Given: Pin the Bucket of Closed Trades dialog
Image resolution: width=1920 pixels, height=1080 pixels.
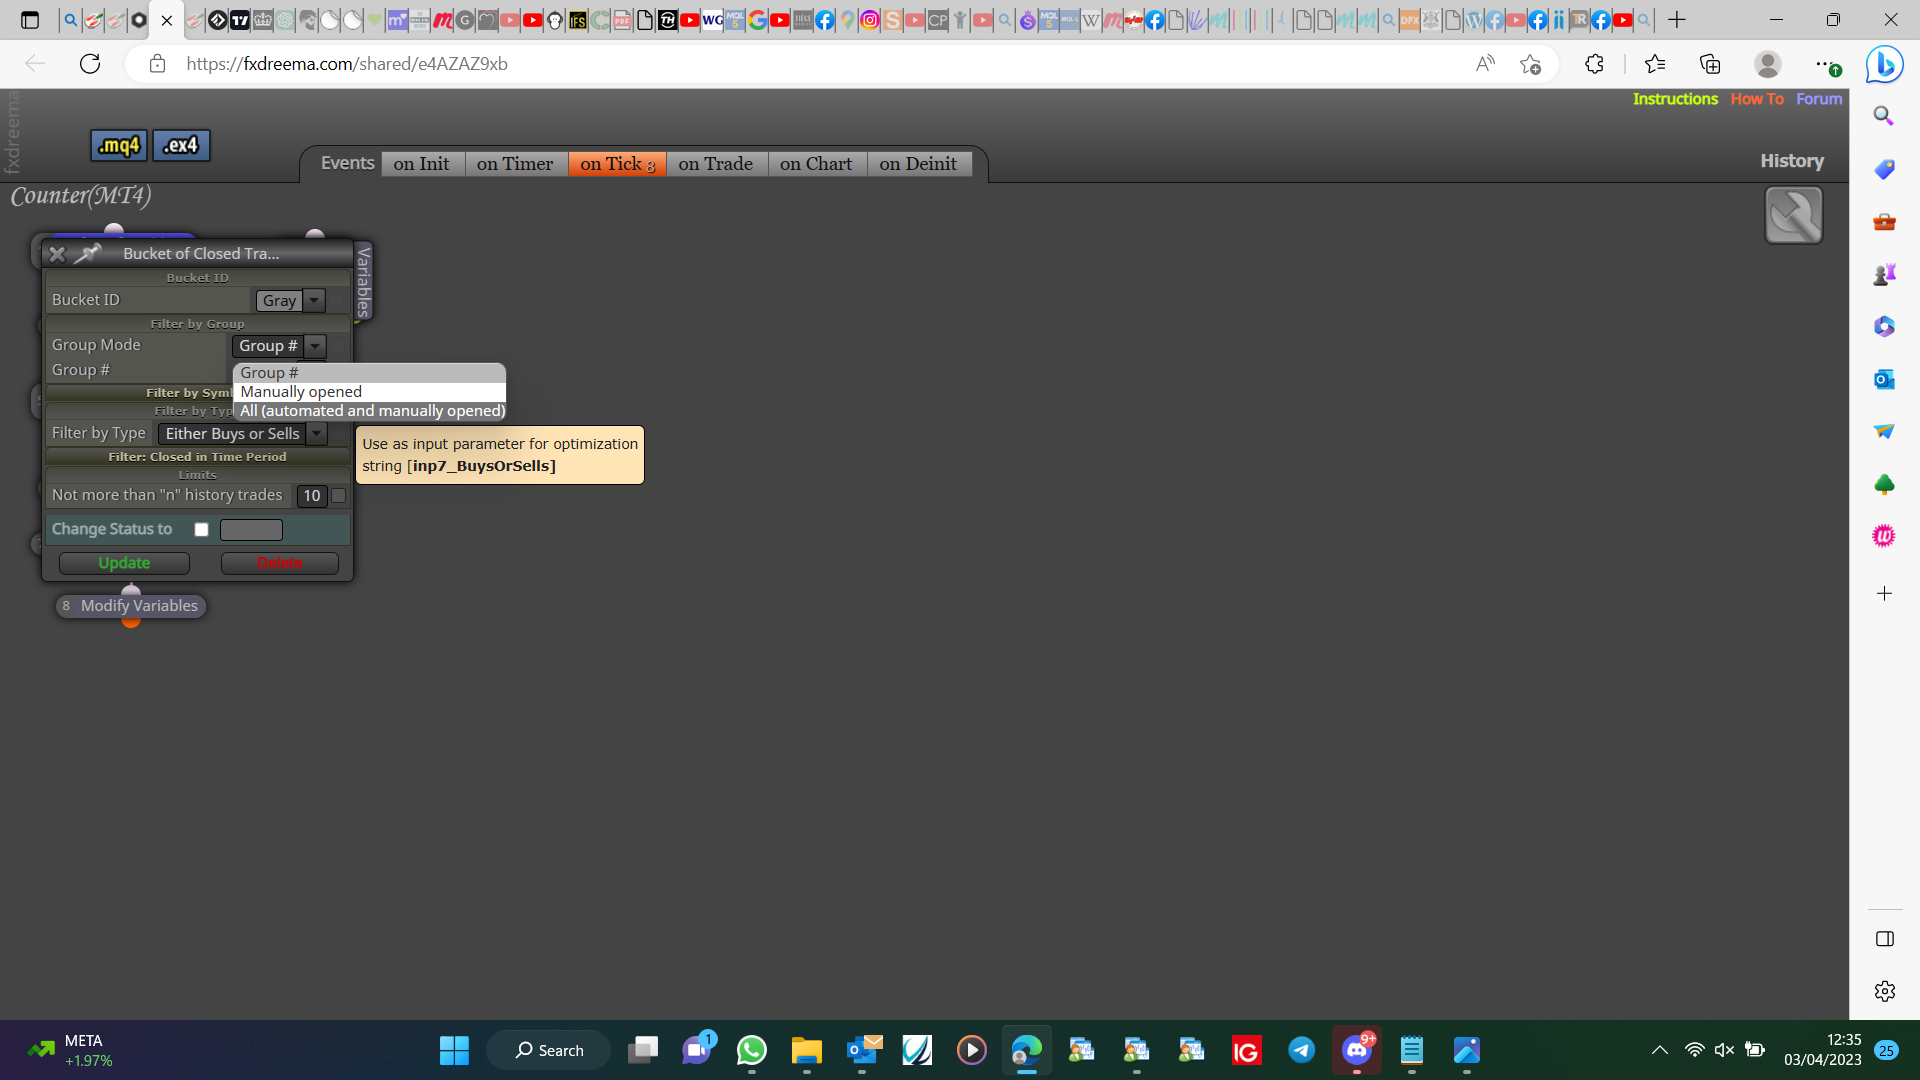Looking at the screenshot, I should coord(88,254).
